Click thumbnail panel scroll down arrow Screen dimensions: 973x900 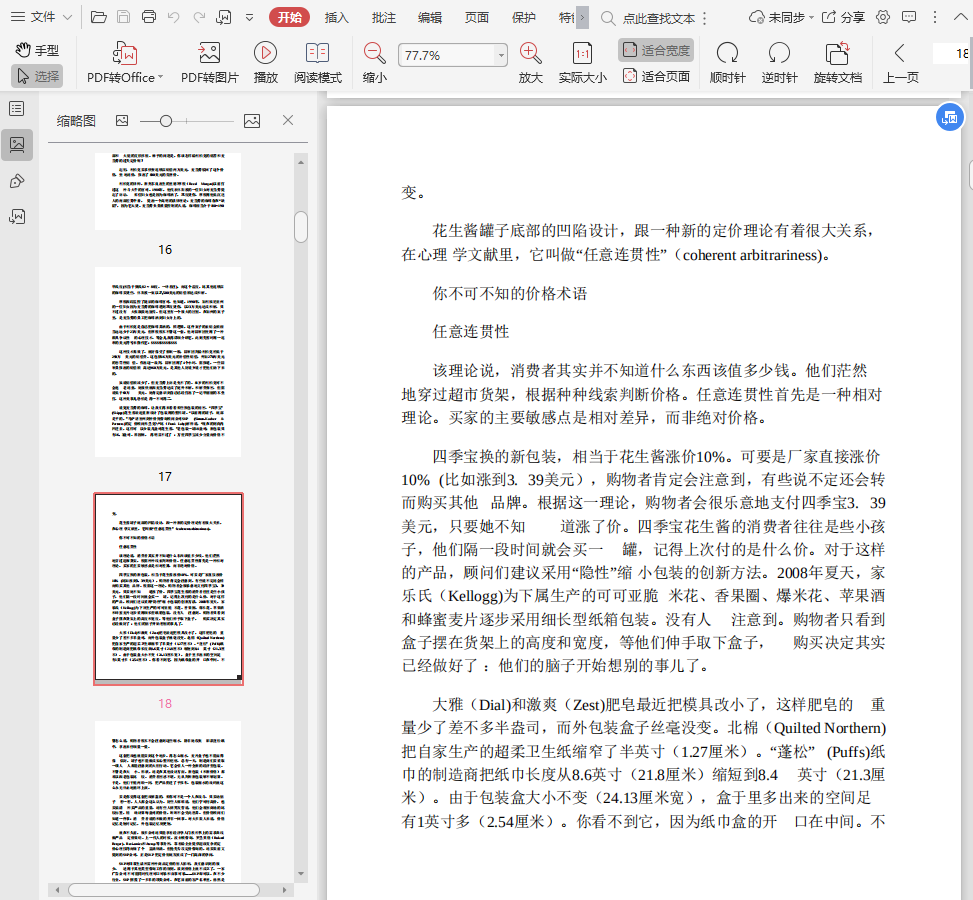pos(301,873)
